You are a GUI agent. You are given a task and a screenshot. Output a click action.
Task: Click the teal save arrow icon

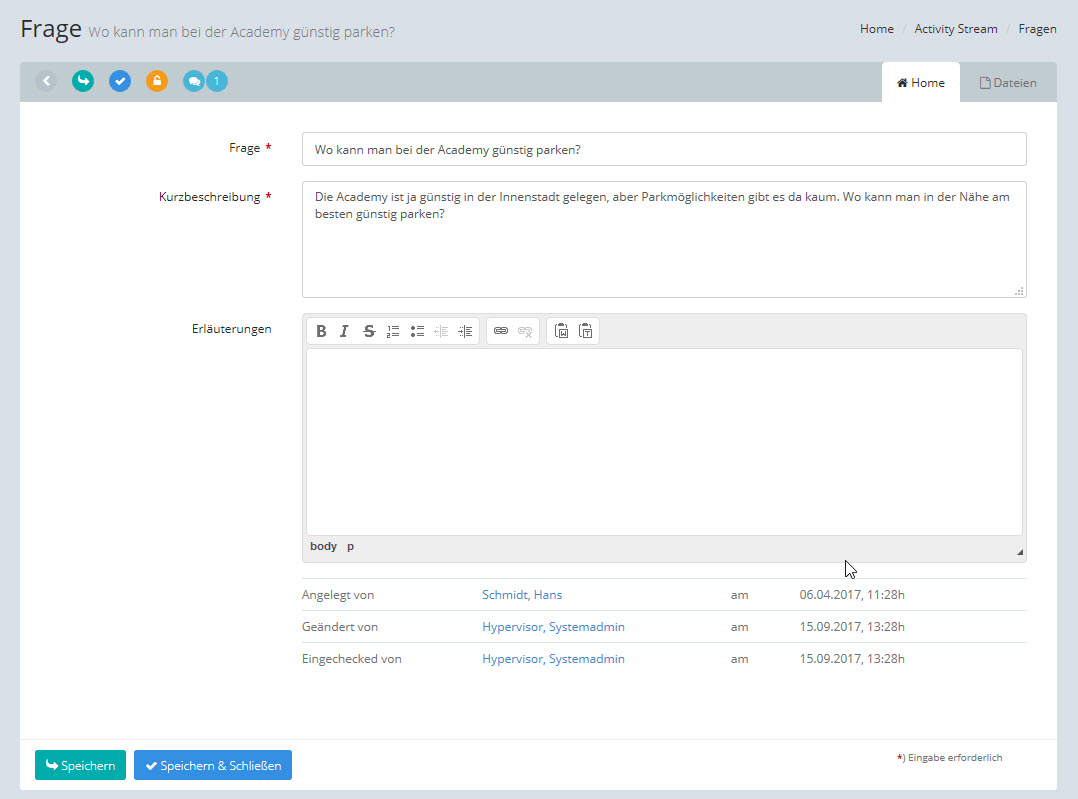[x=83, y=81]
